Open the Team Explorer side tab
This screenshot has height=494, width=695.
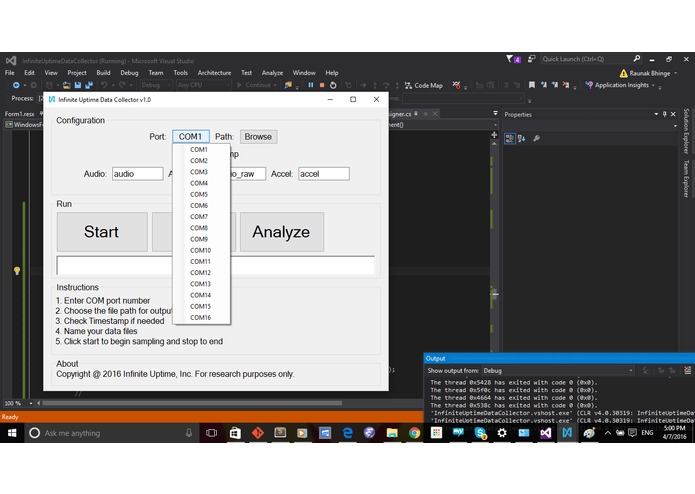[x=686, y=178]
